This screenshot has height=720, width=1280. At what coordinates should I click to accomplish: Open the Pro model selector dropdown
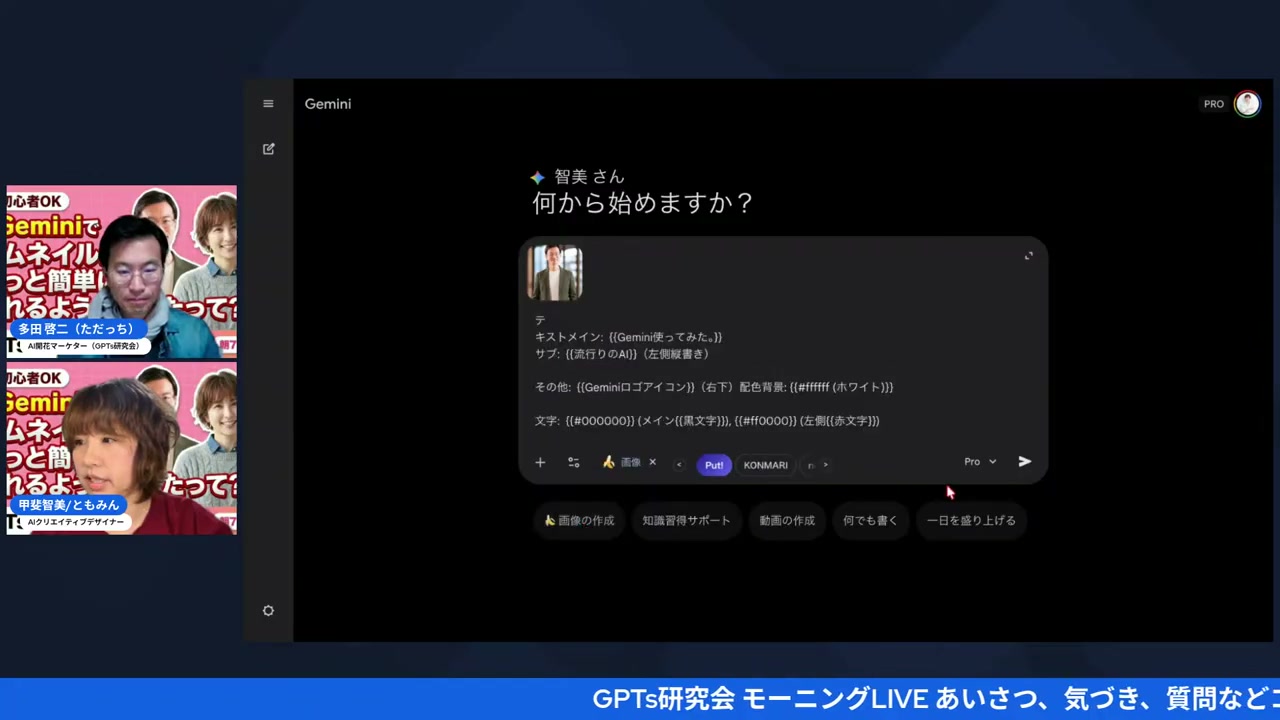pyautogui.click(x=979, y=461)
